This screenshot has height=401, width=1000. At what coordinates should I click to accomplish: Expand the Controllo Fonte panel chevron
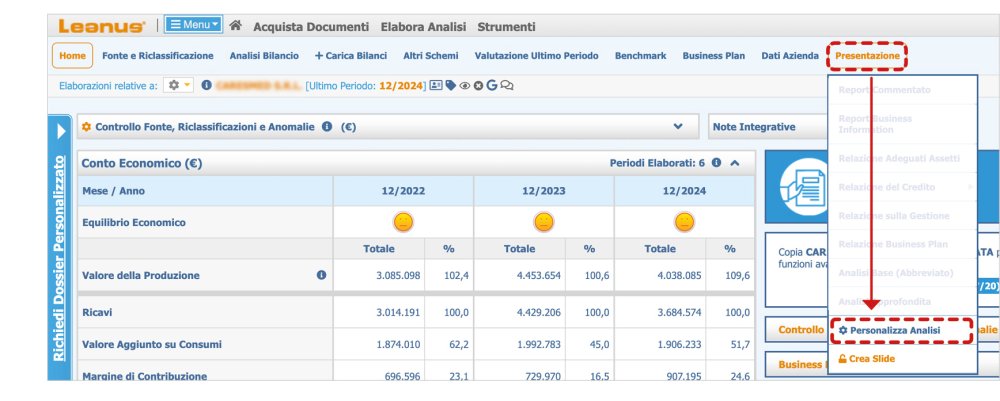(x=679, y=127)
